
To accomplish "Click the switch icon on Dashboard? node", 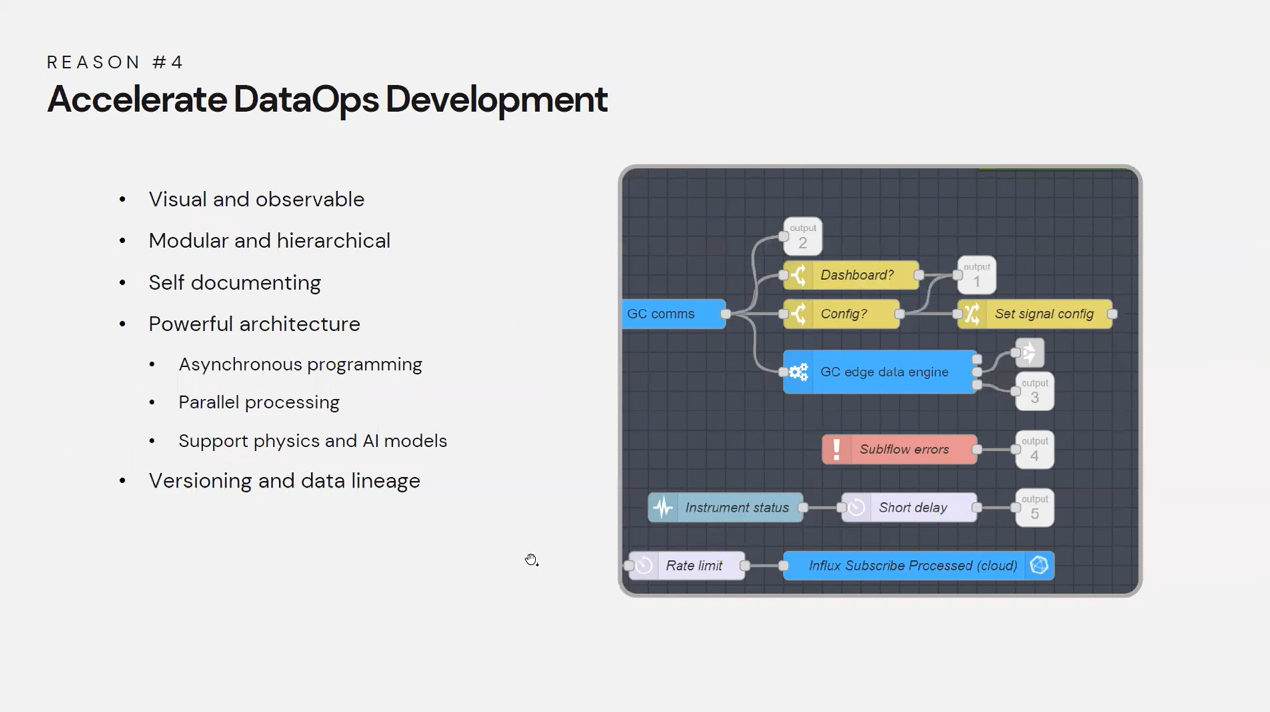I will pos(798,275).
